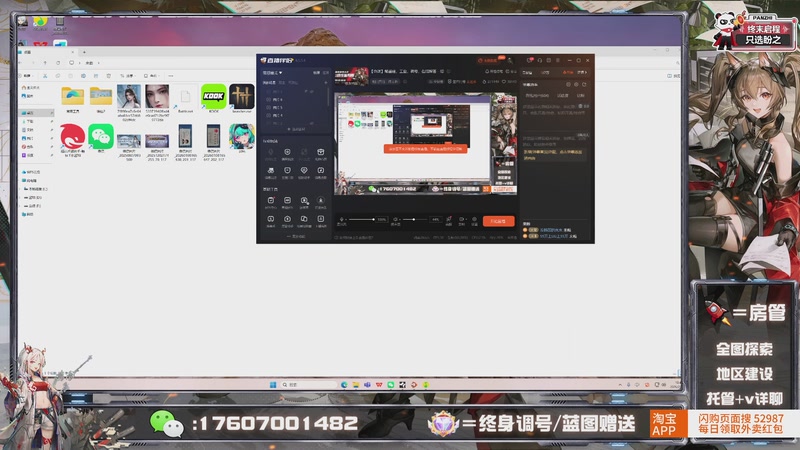Viewport: 800px width, 450px height.
Task: Click the scissors Cut icon in Explorer toolbar
Action: (x=45, y=76)
